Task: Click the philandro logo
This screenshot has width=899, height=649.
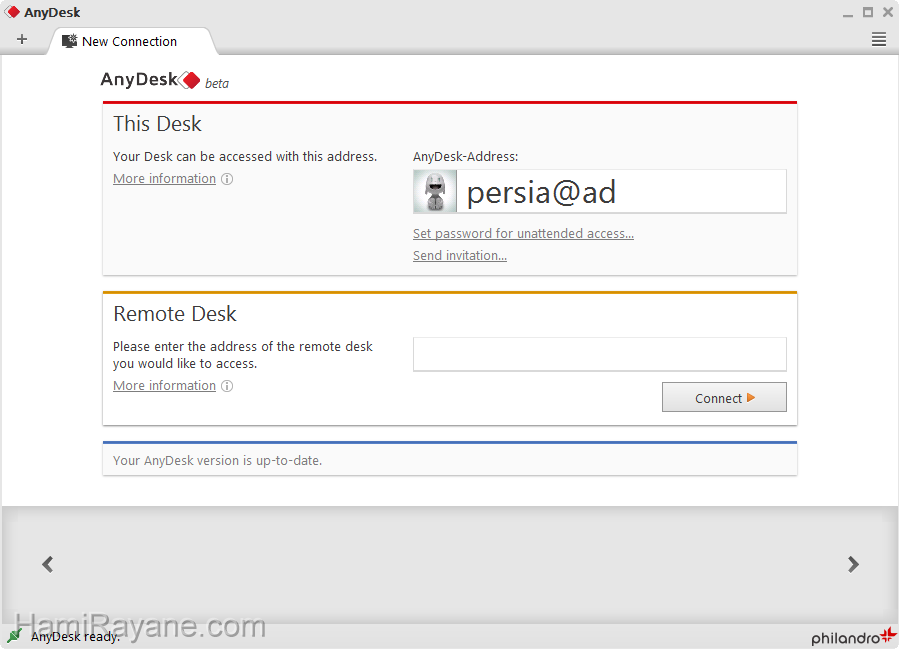Action: tap(853, 636)
